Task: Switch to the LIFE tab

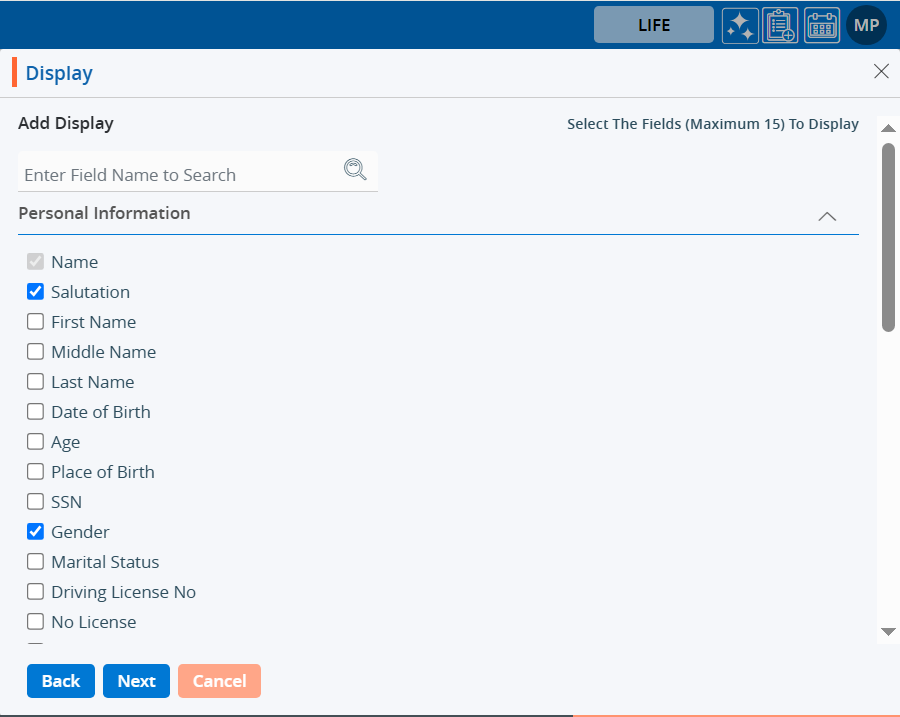Action: (654, 25)
